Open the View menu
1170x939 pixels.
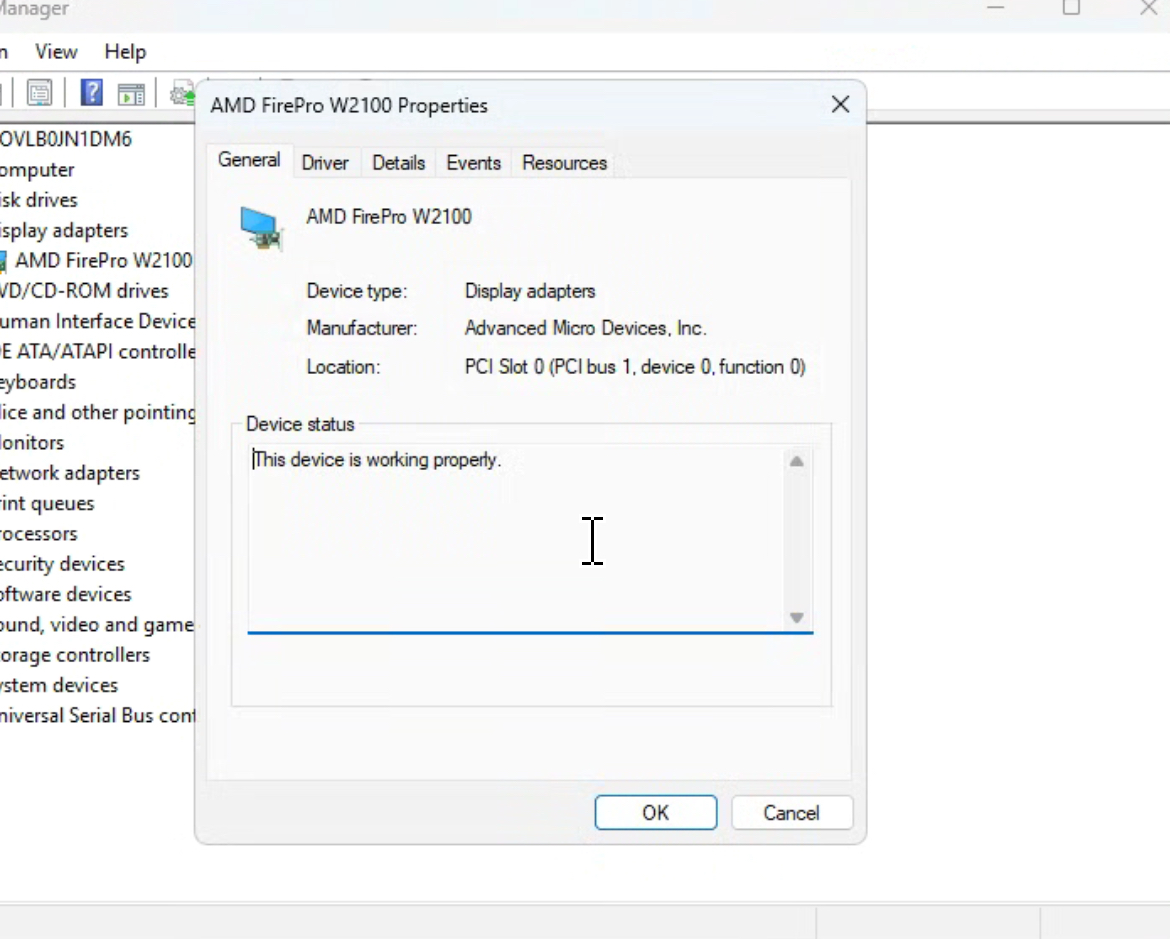click(56, 52)
